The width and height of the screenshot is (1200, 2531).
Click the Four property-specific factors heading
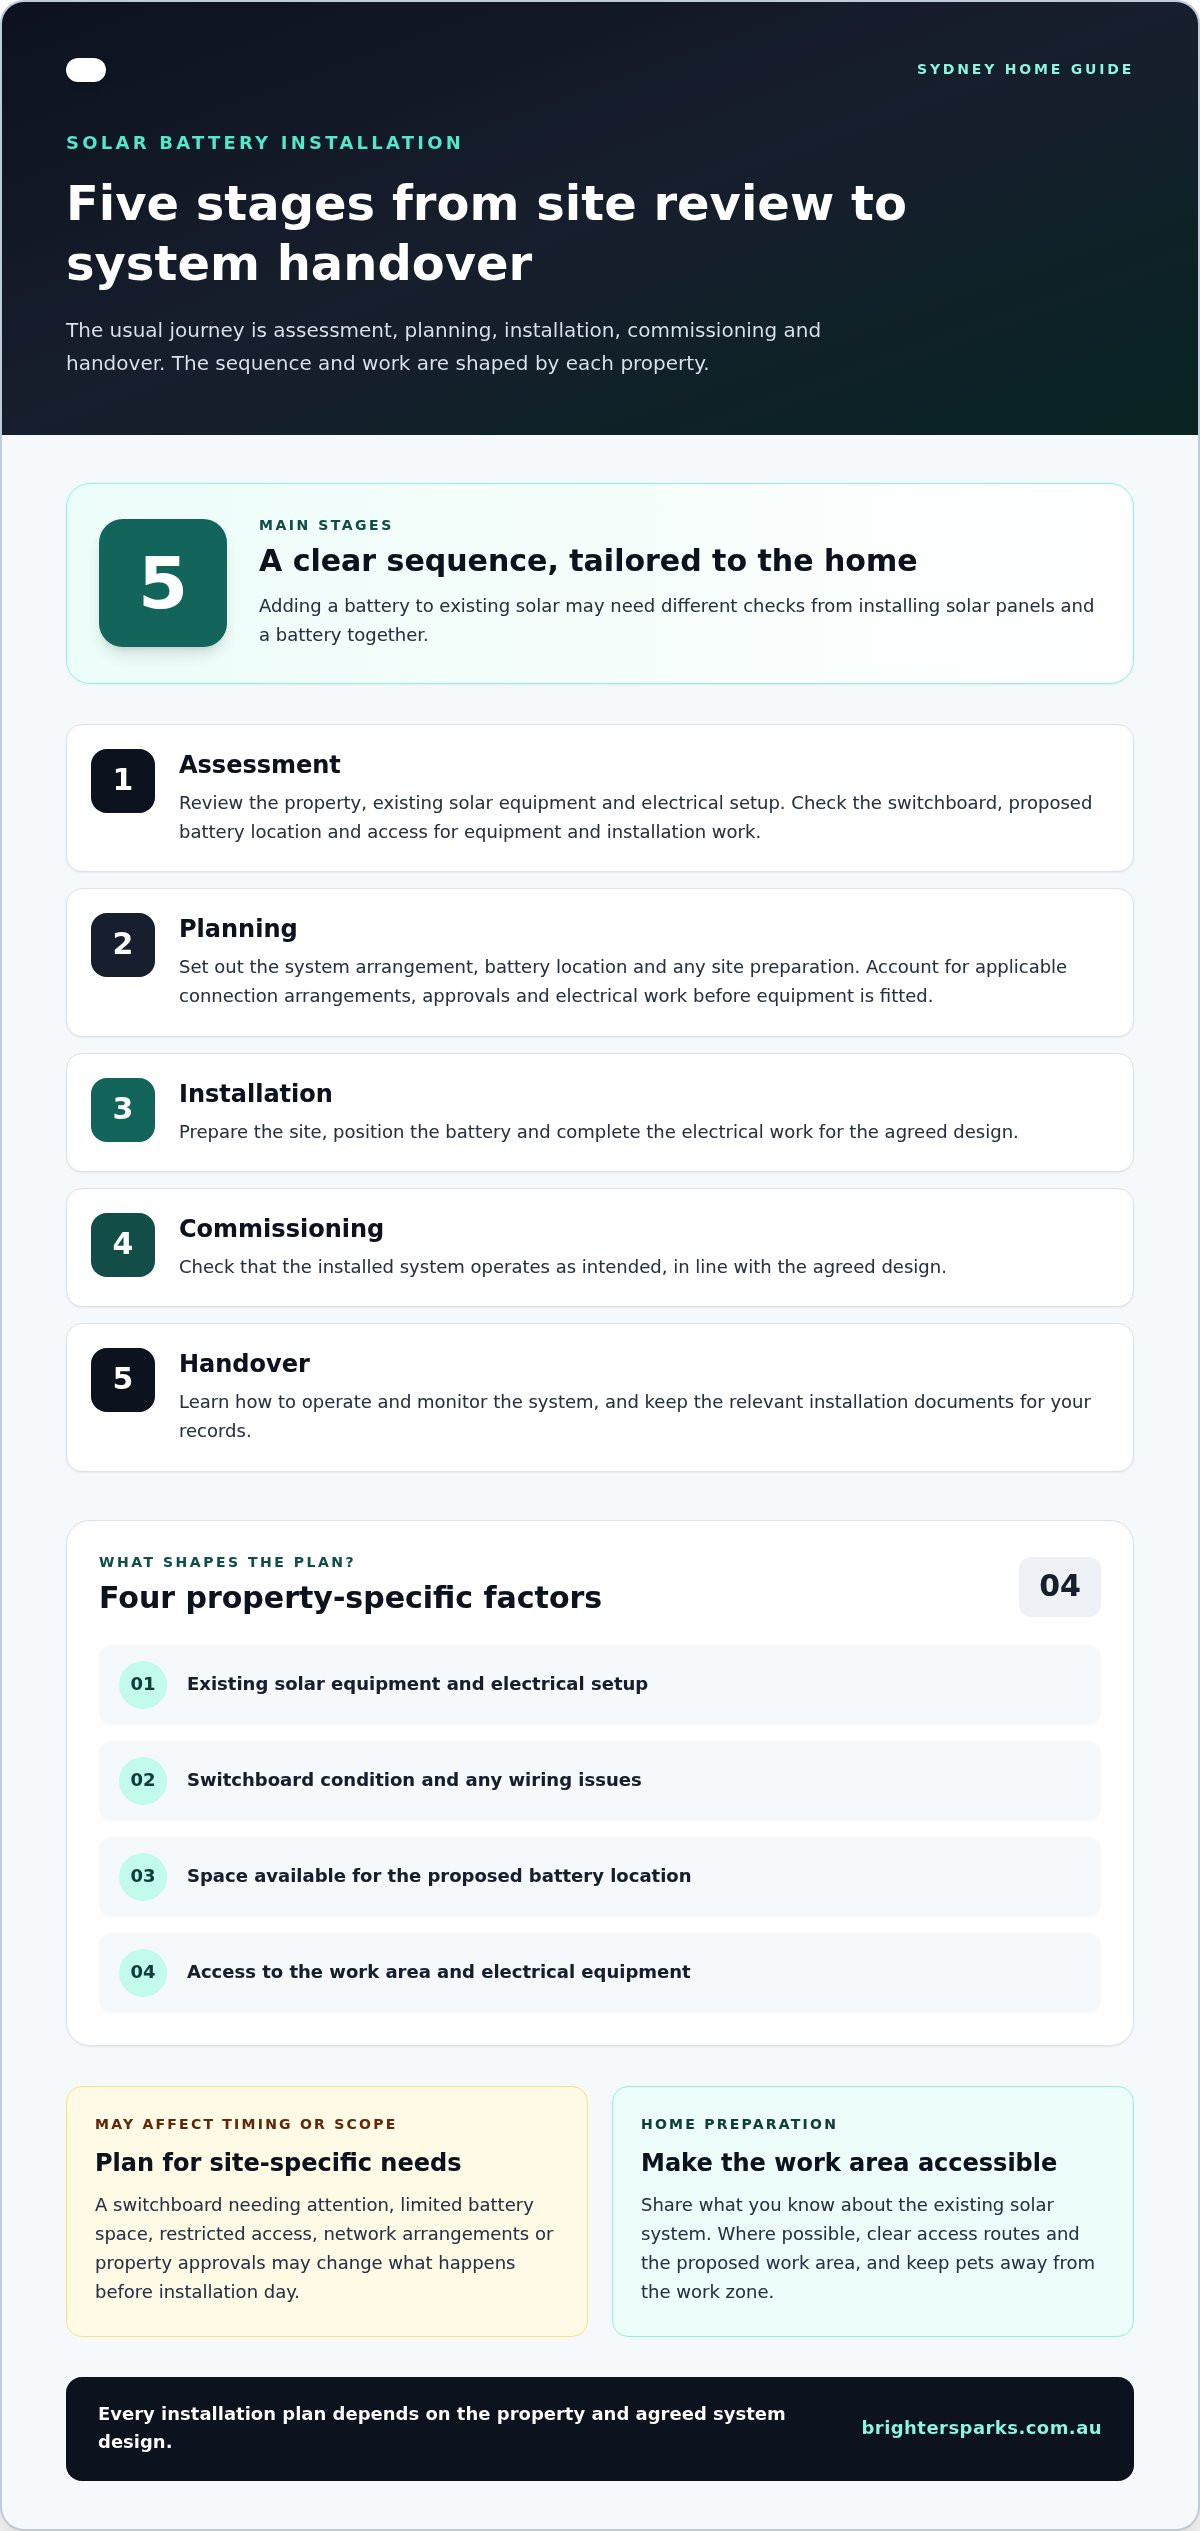tap(350, 1598)
